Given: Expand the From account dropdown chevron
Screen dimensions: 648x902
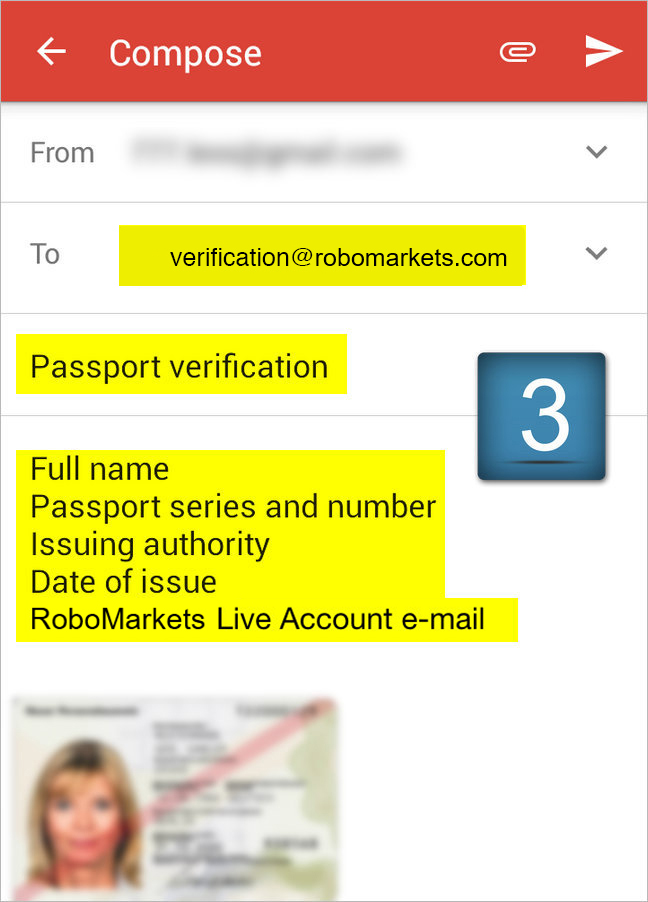Looking at the screenshot, I should (596, 152).
